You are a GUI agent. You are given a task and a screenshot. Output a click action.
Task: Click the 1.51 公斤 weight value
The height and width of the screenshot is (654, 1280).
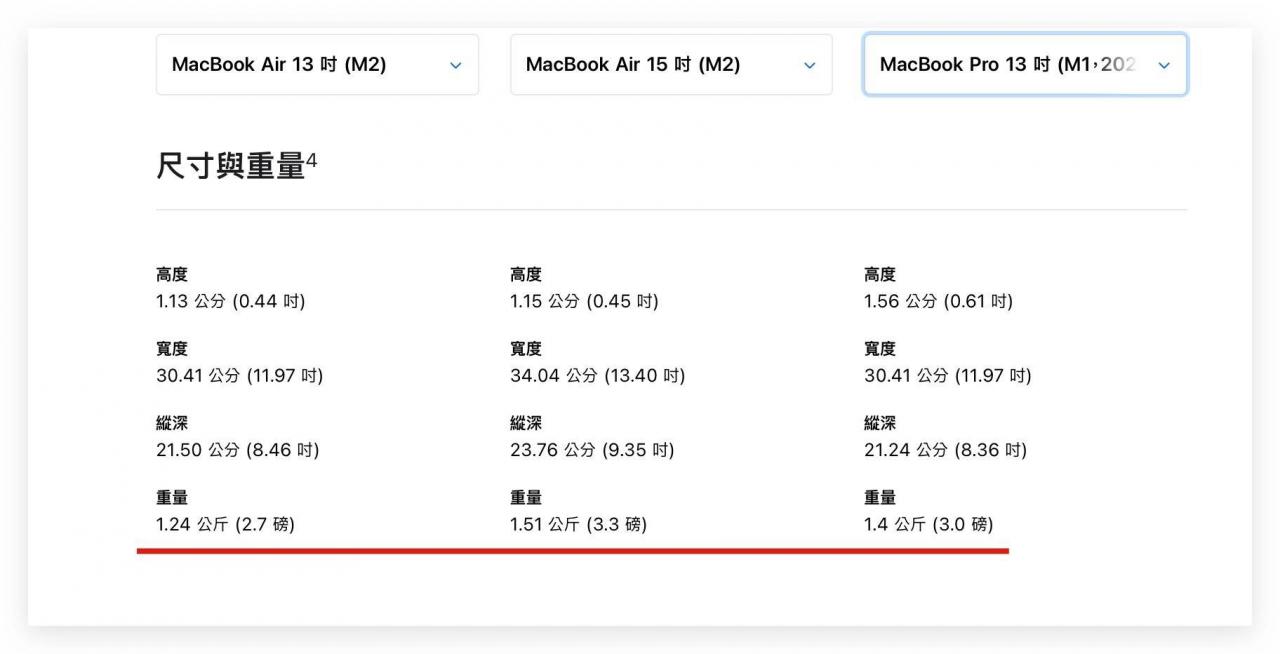(x=578, y=524)
